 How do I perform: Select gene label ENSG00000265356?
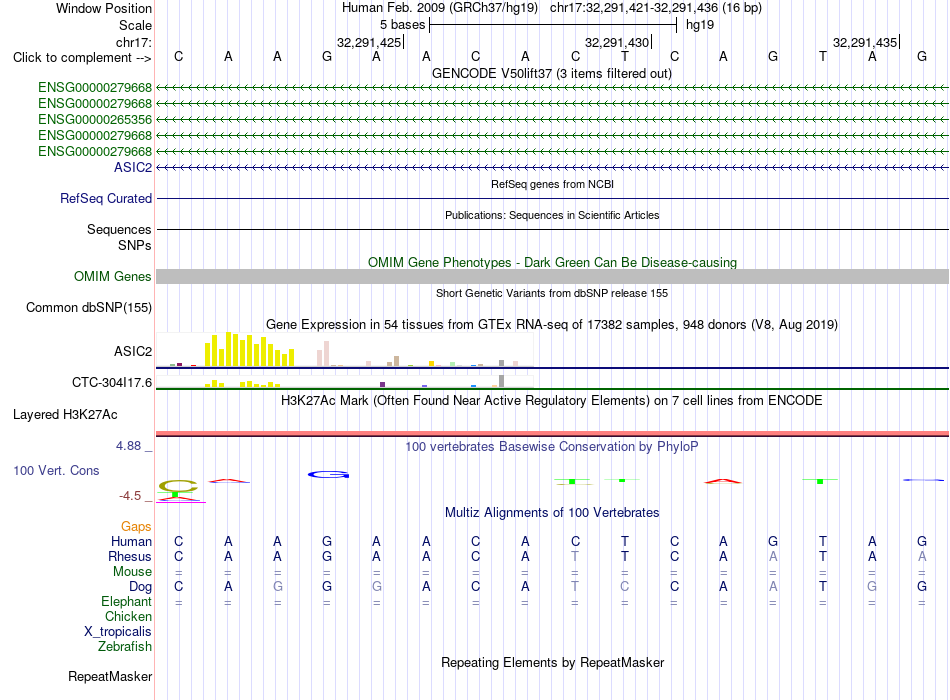pos(95,119)
